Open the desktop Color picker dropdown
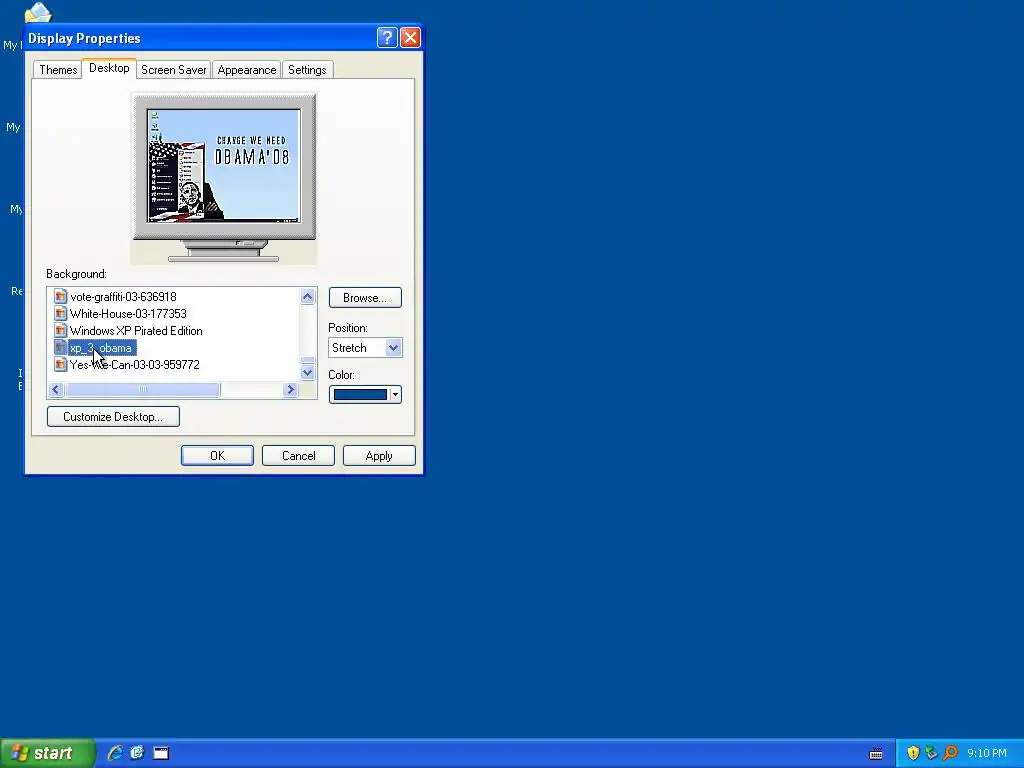 [x=365, y=394]
